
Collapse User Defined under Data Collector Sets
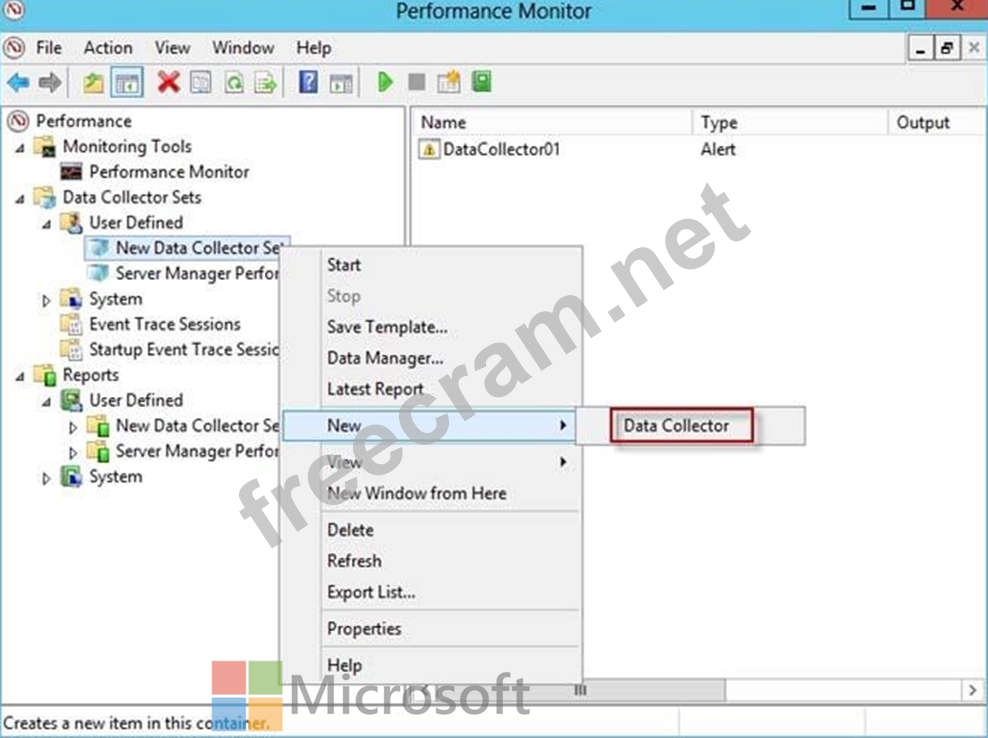point(47,224)
